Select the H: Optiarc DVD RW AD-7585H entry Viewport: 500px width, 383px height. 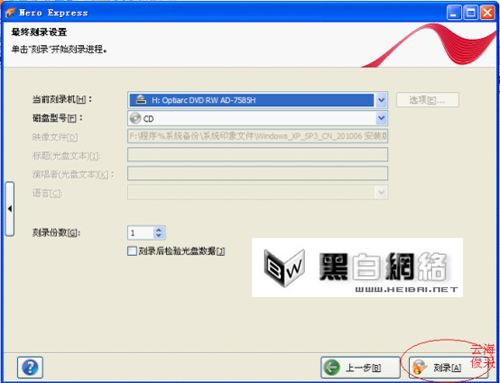tap(252, 100)
